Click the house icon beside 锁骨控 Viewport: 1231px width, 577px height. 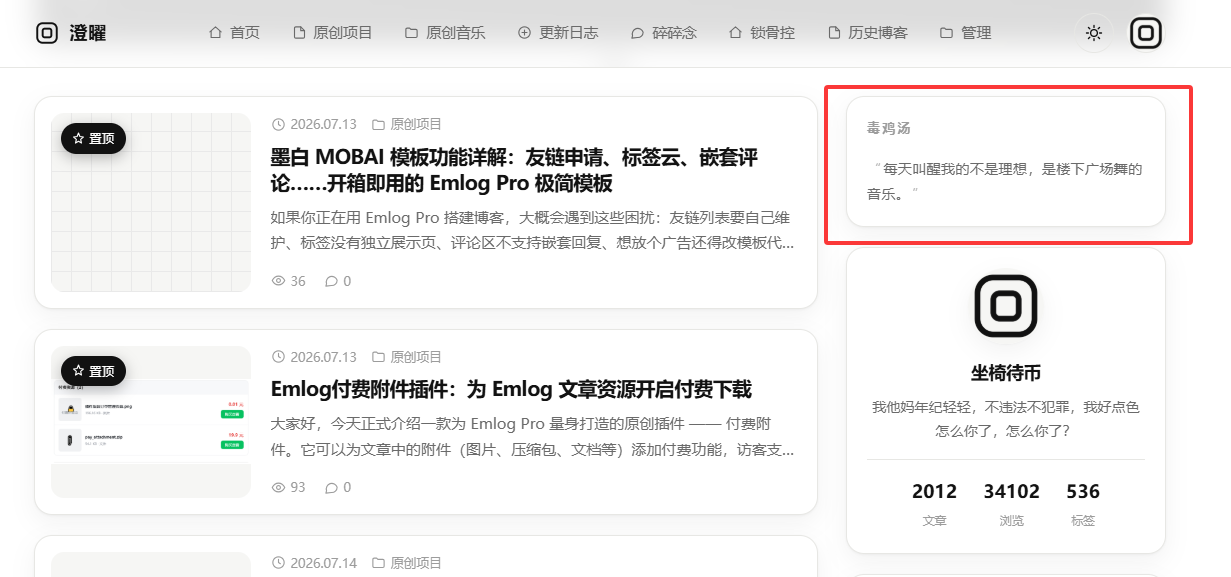click(736, 33)
